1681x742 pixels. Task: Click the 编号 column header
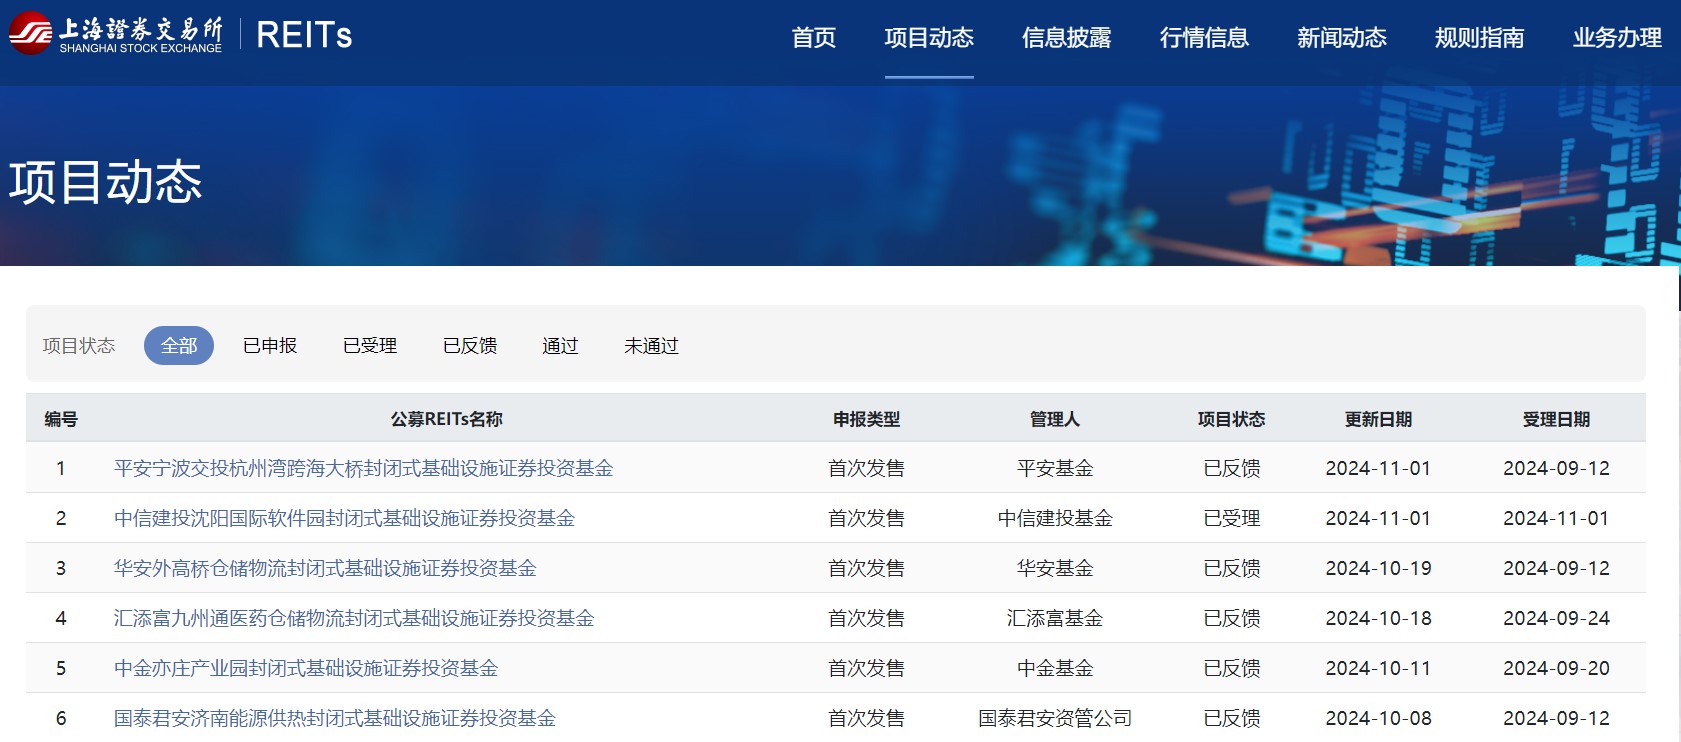tap(61, 419)
